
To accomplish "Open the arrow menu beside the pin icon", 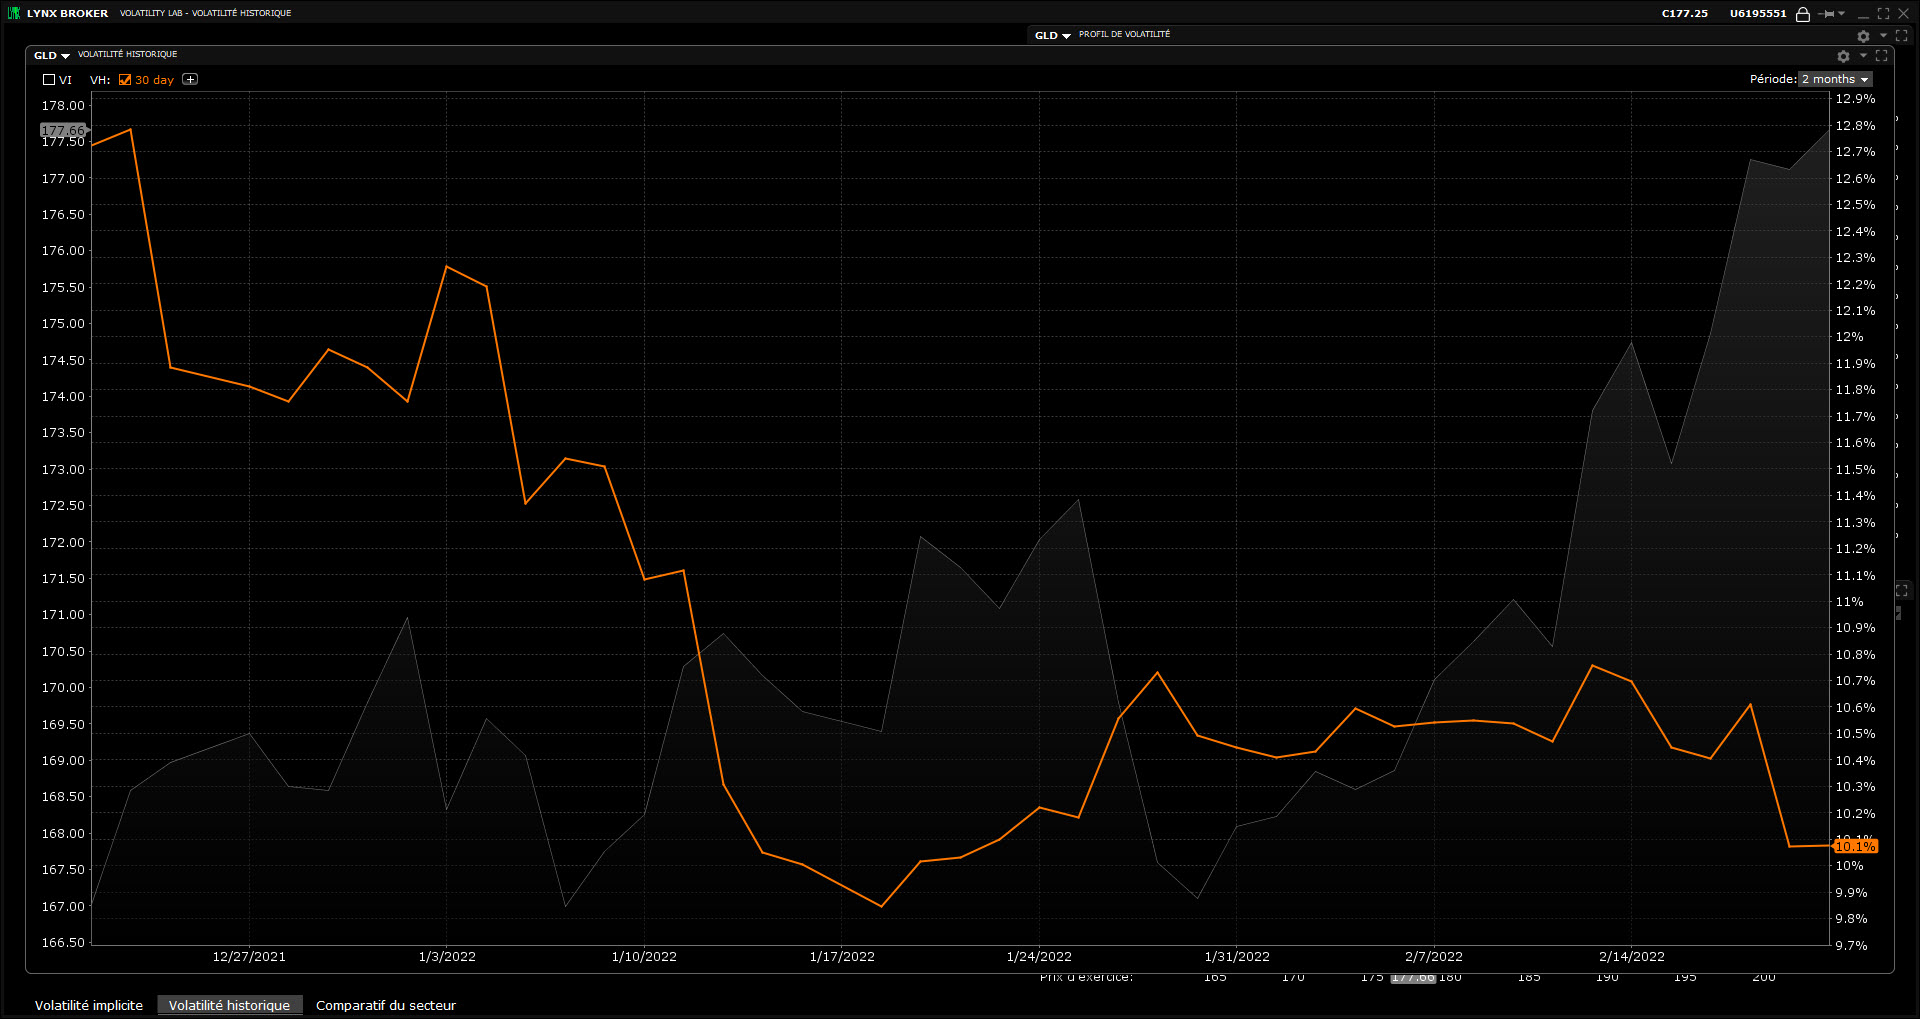I will coord(1842,13).
